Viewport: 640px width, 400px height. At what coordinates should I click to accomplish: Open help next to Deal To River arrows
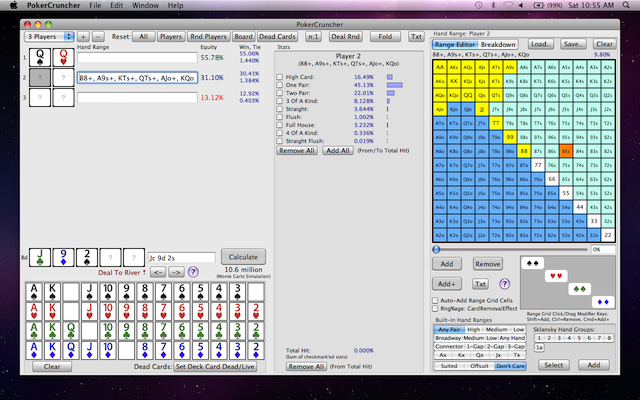[x=193, y=272]
